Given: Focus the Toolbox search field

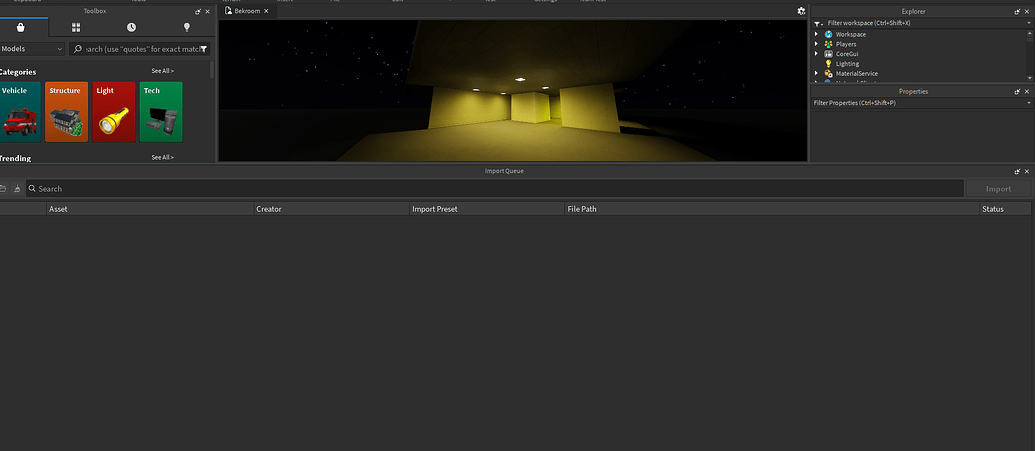Looking at the screenshot, I should tap(140, 49).
